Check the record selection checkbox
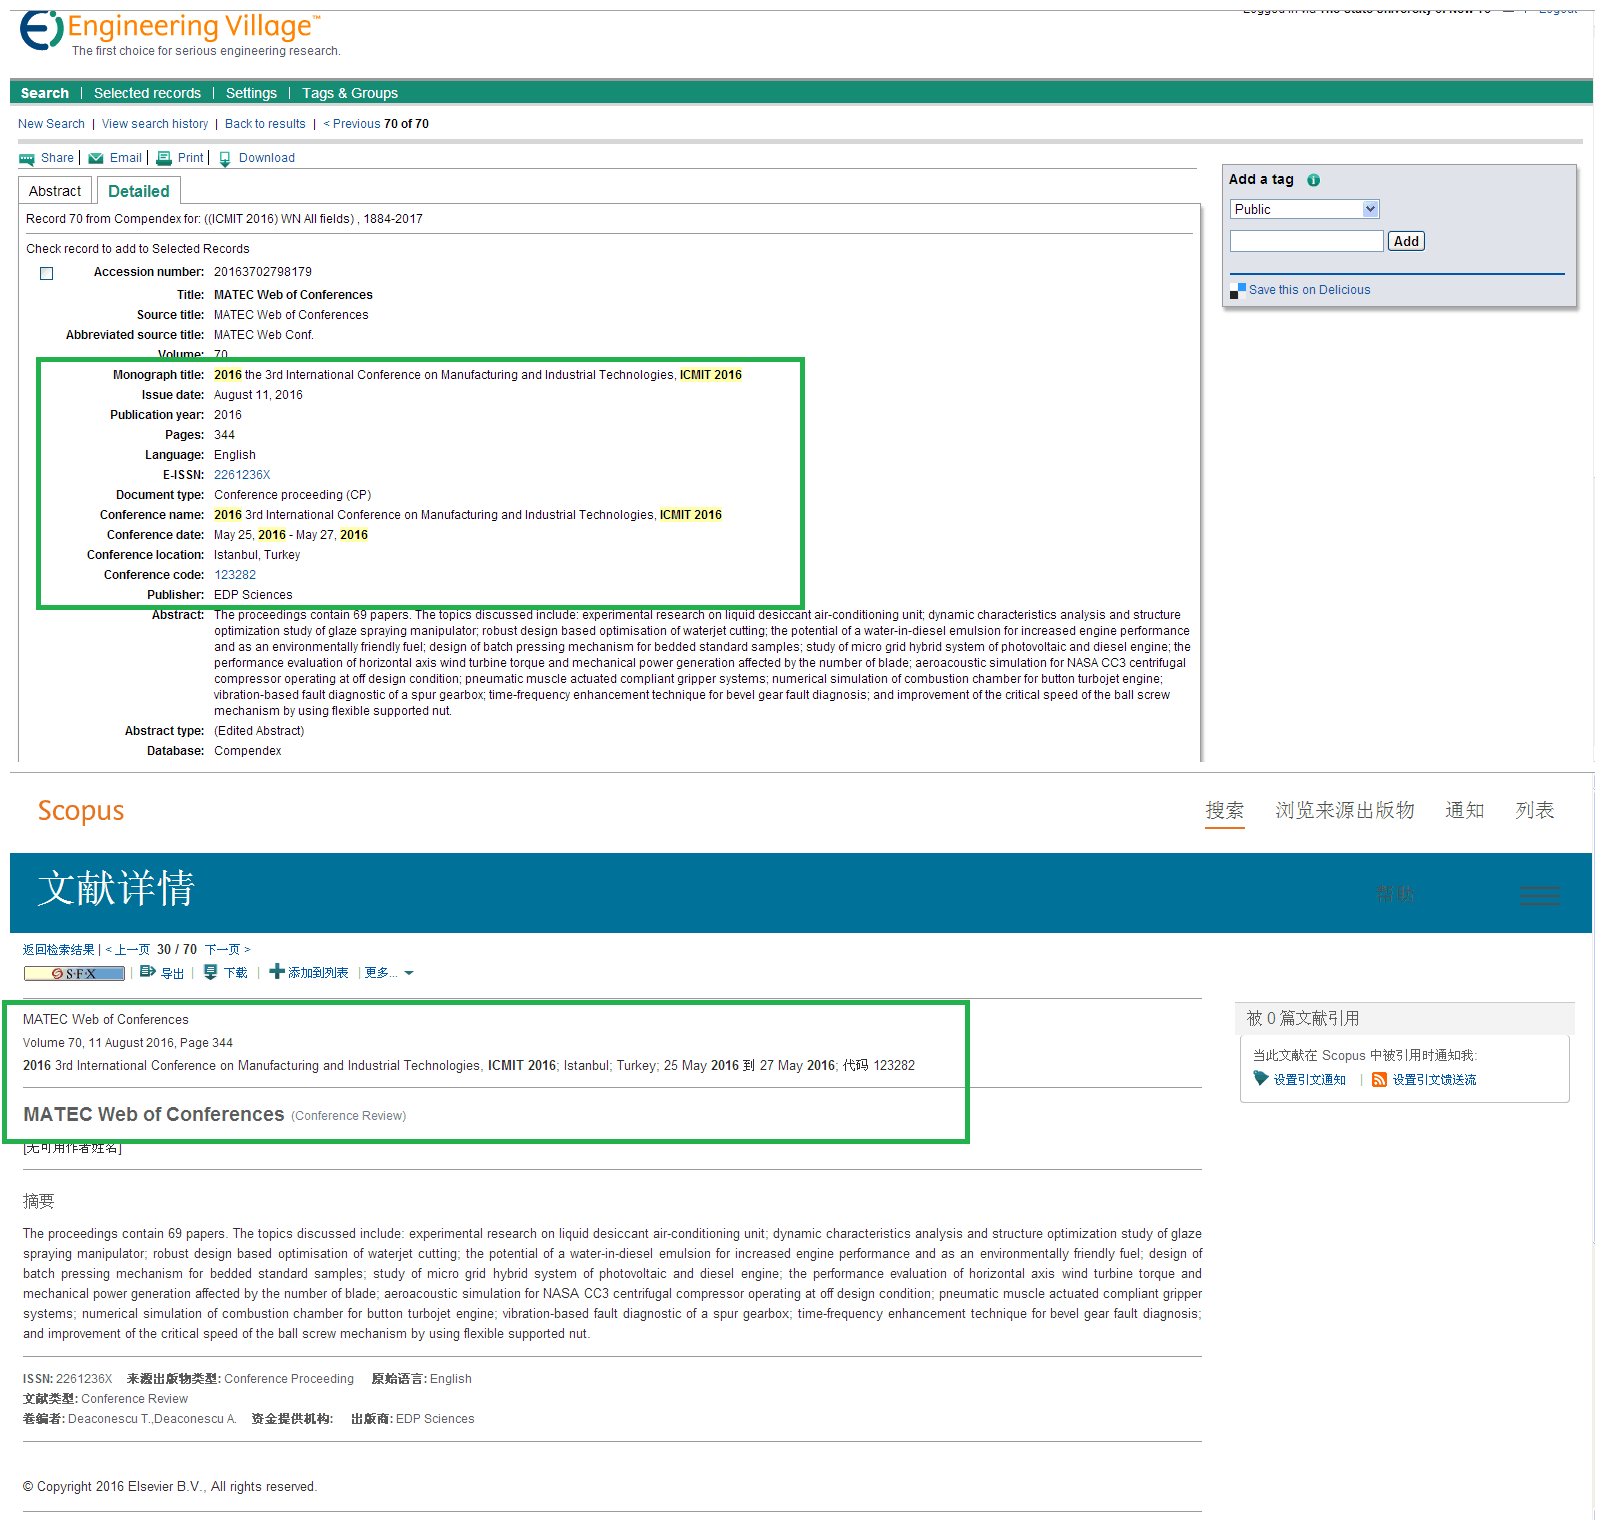The width and height of the screenshot is (1605, 1530). pos(46,274)
